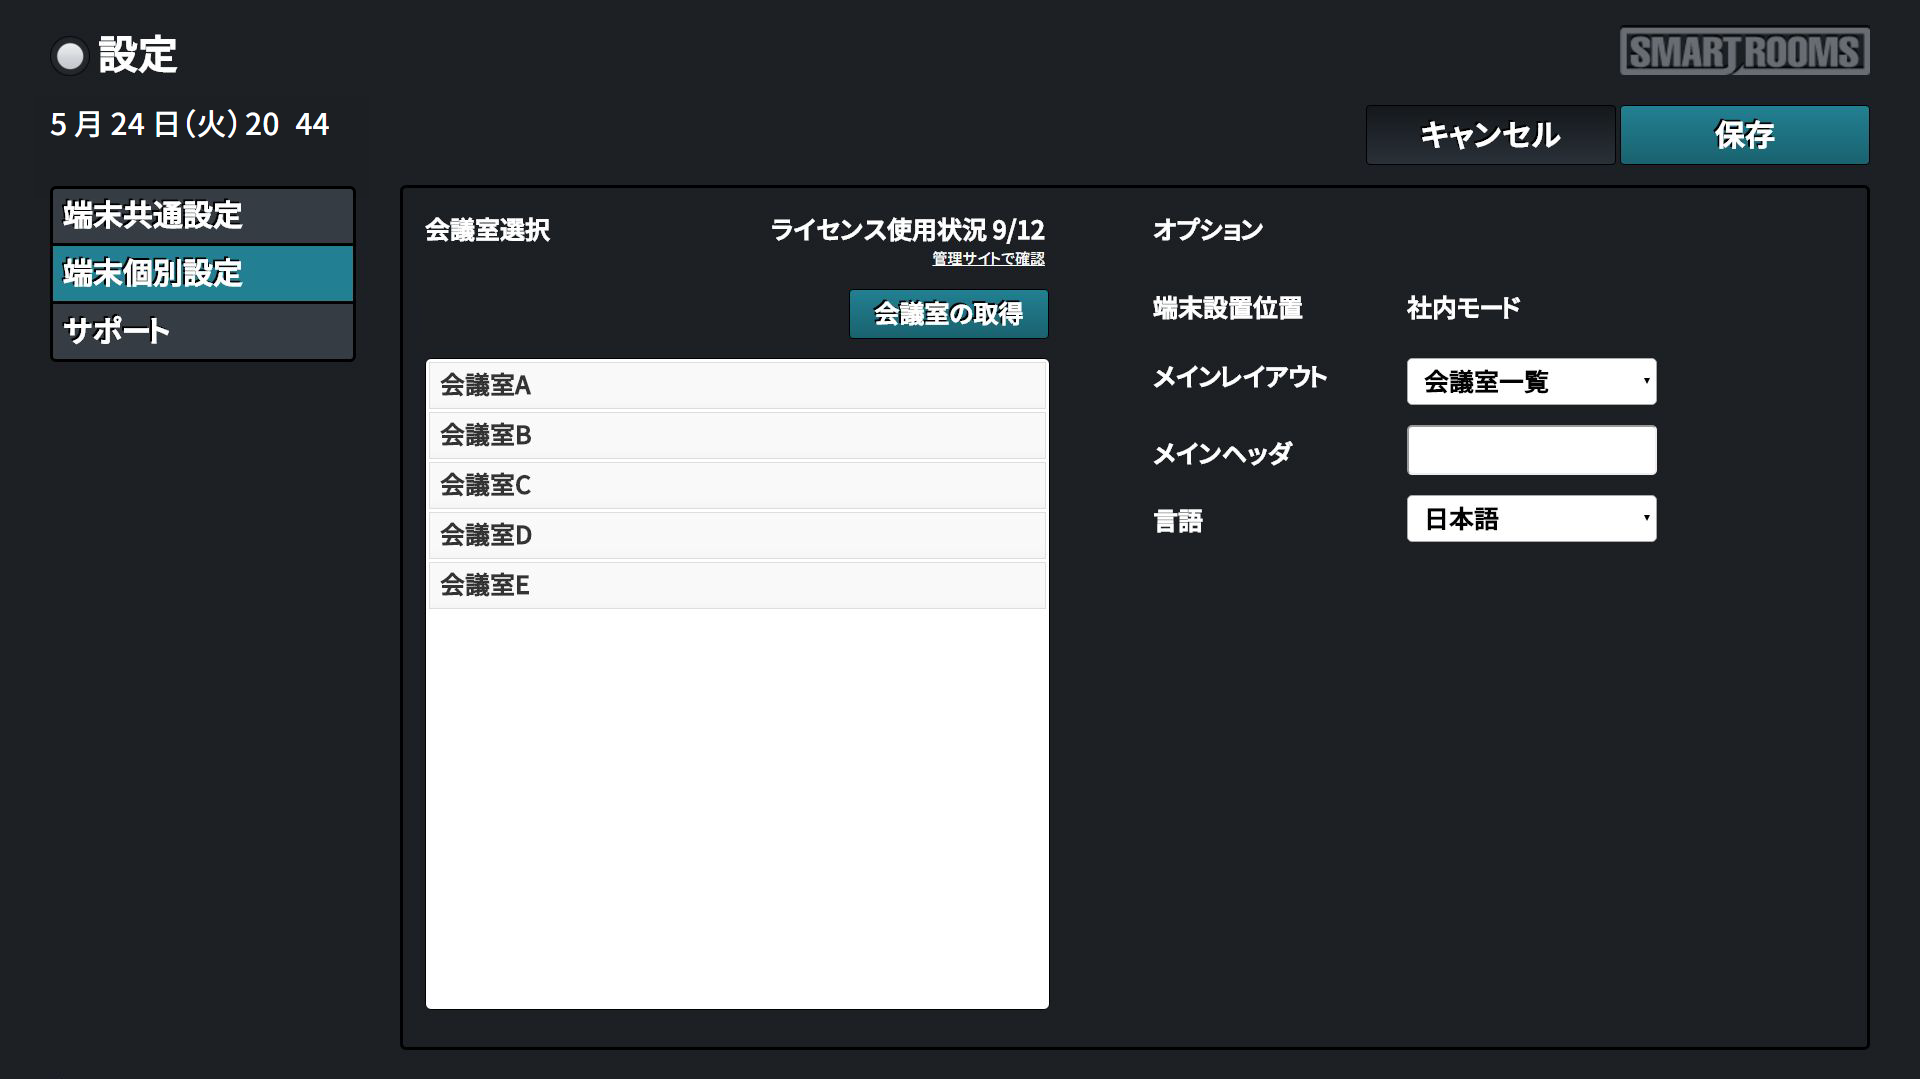The width and height of the screenshot is (1920, 1079).
Task: Pick 会議室C in the room list
Action: click(736, 485)
